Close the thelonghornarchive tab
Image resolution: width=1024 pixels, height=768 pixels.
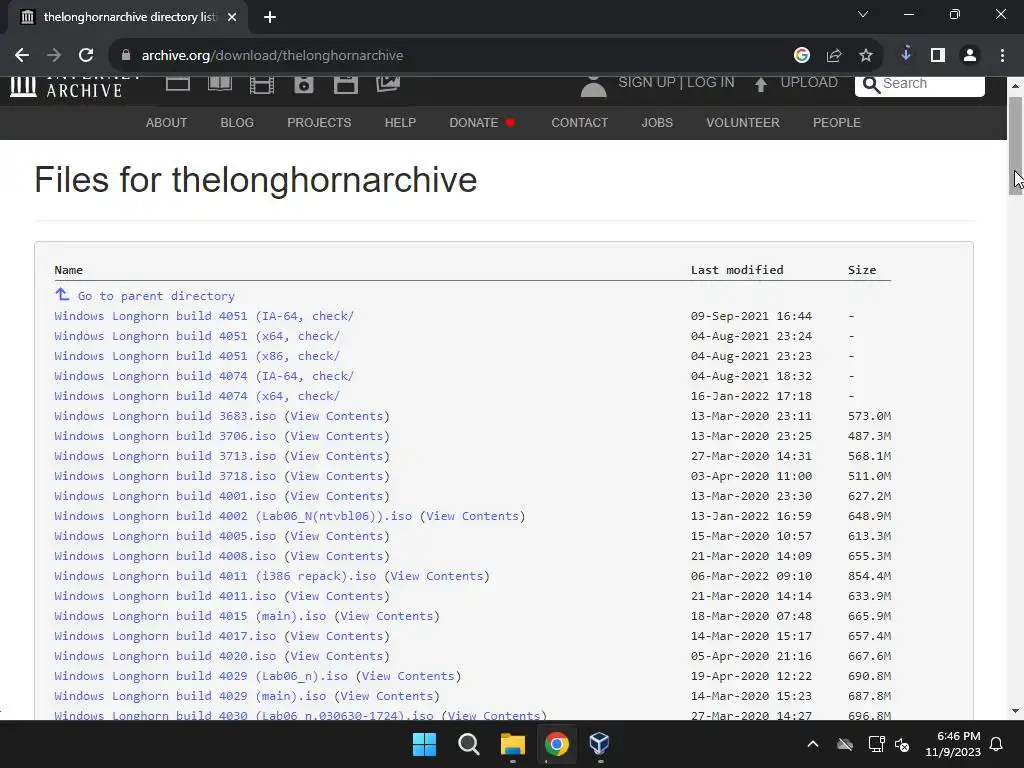(x=232, y=17)
